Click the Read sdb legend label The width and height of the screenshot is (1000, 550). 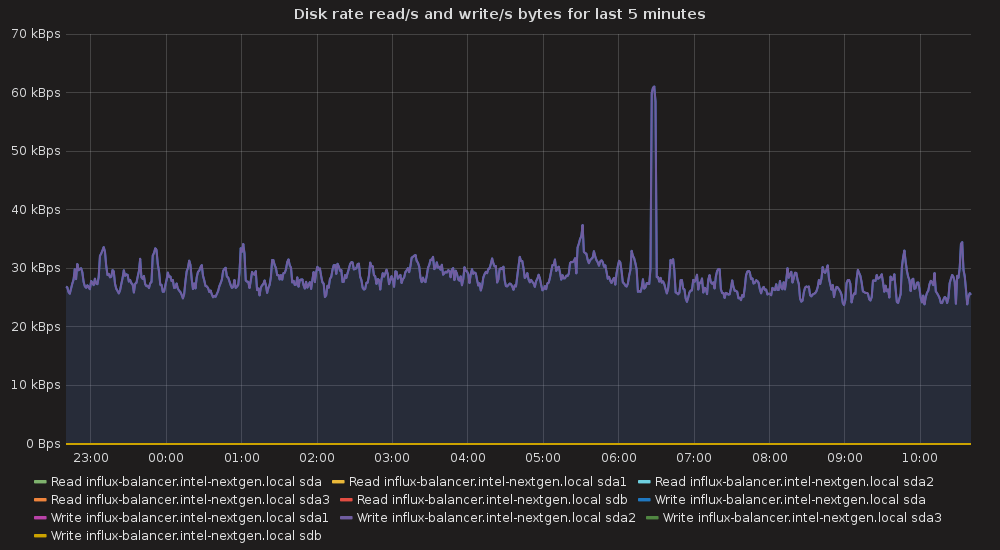click(x=492, y=500)
